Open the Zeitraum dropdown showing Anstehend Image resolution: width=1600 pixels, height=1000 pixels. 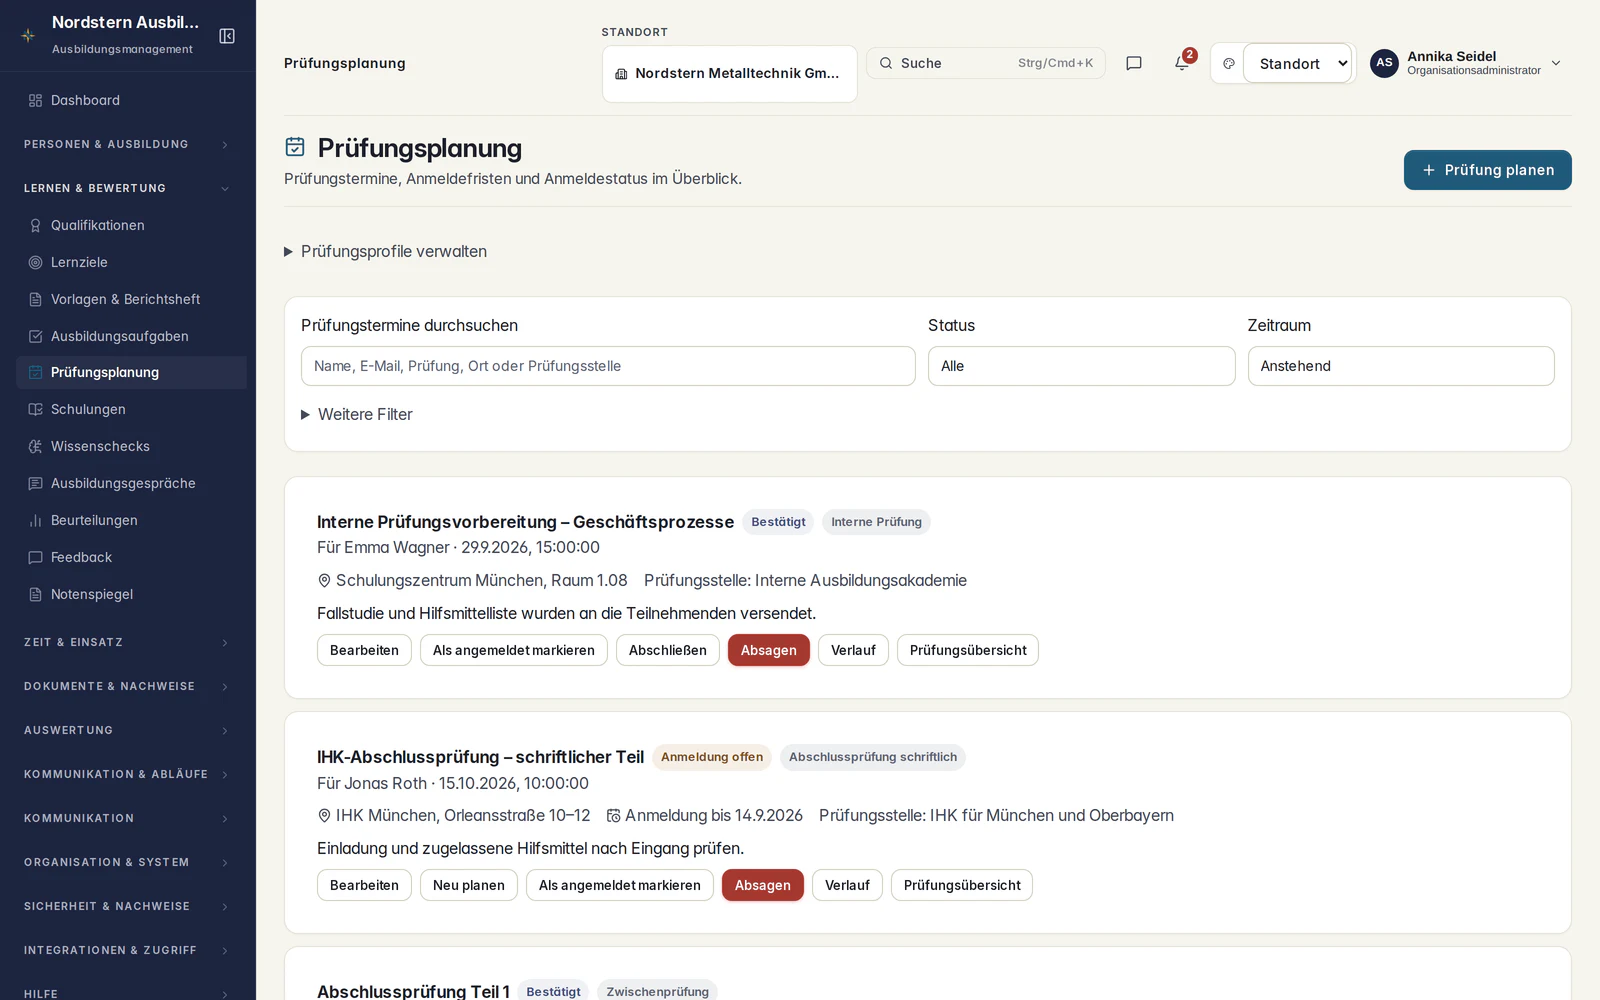1401,366
